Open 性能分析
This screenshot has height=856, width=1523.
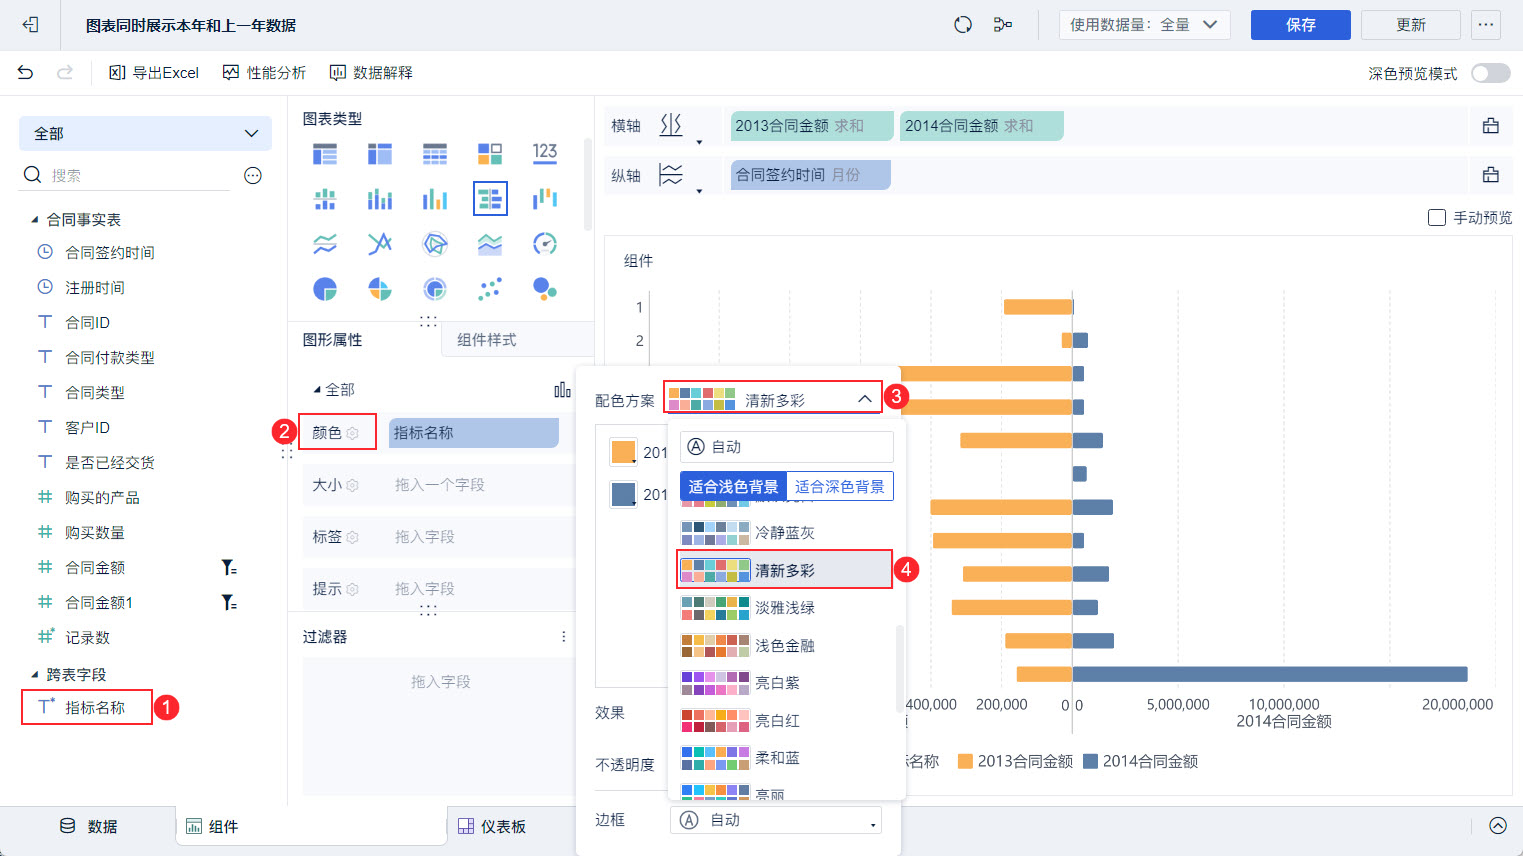264,73
